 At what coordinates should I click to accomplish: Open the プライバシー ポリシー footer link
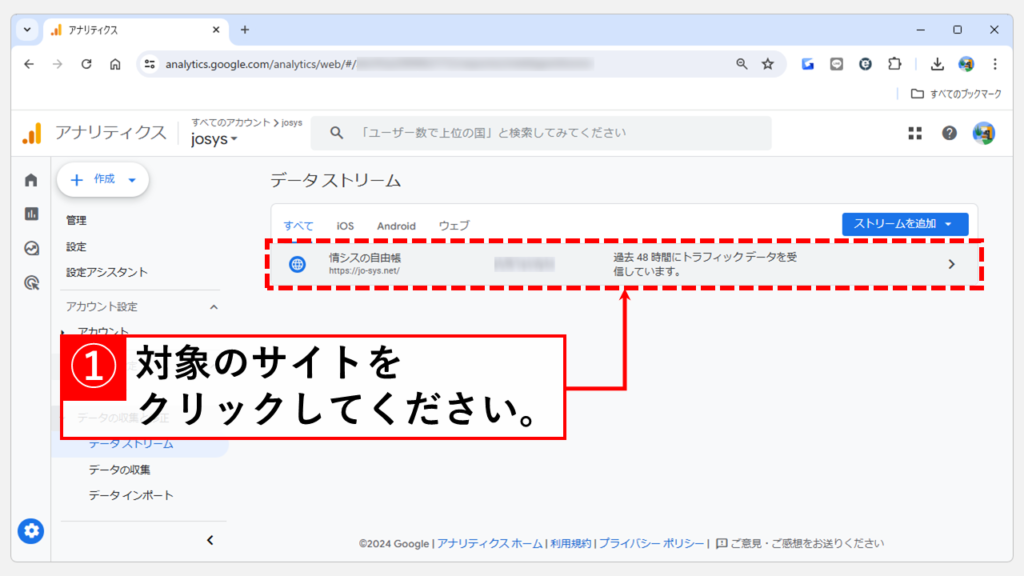point(651,543)
